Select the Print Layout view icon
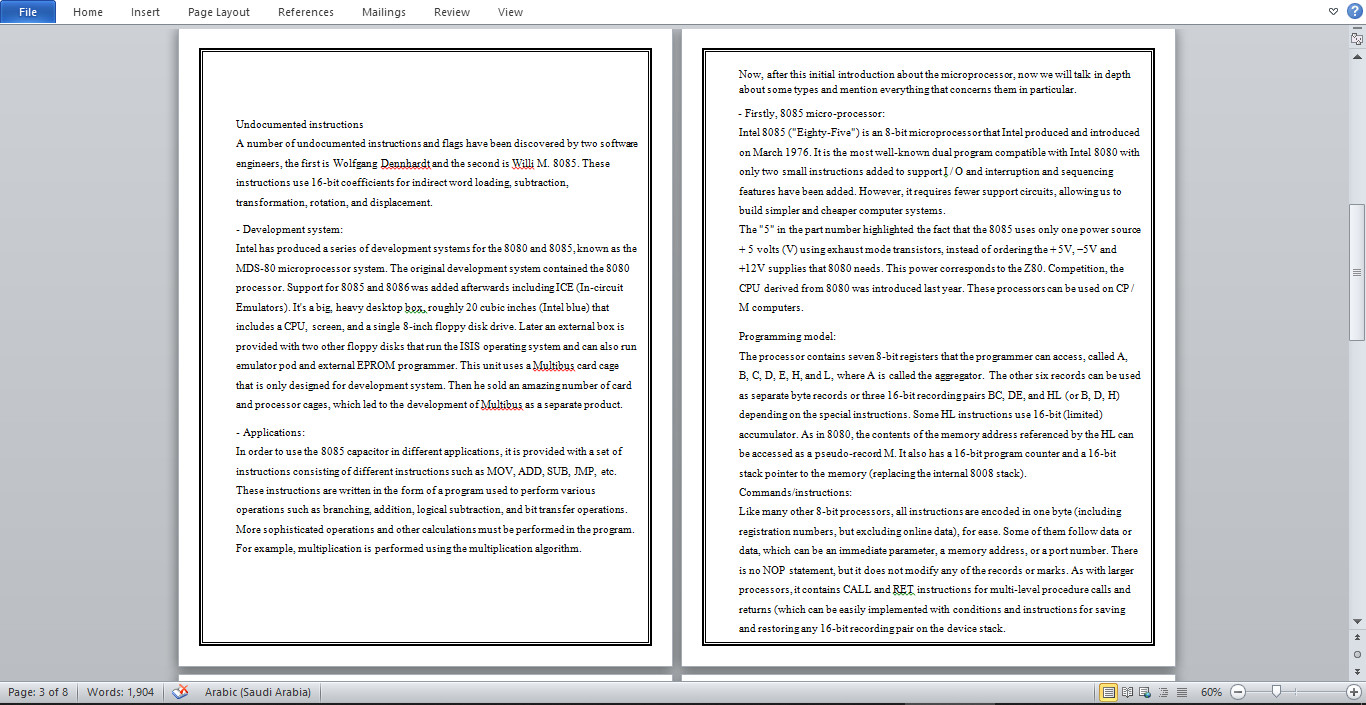Image resolution: width=1366 pixels, height=705 pixels. click(1108, 692)
